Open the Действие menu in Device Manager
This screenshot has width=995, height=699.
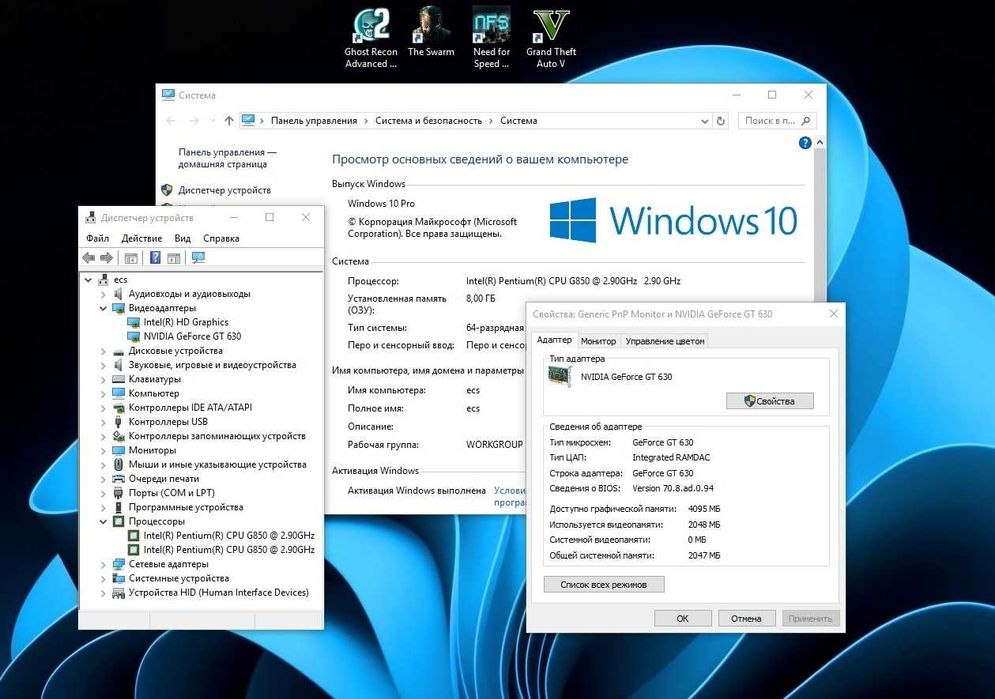(142, 238)
